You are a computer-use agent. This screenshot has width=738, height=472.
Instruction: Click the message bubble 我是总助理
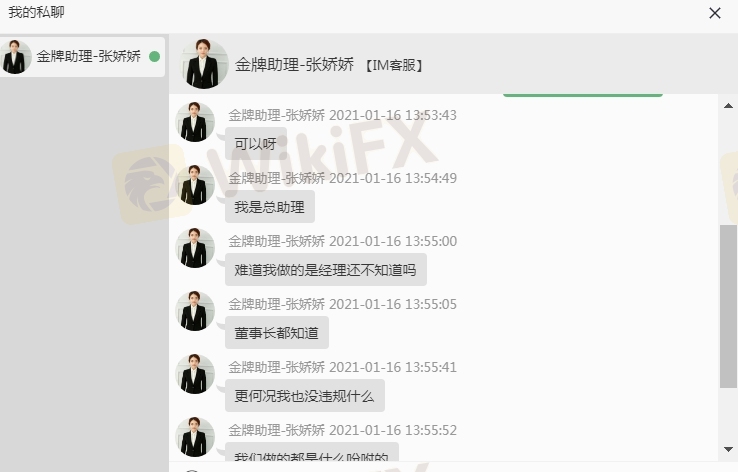tap(270, 207)
